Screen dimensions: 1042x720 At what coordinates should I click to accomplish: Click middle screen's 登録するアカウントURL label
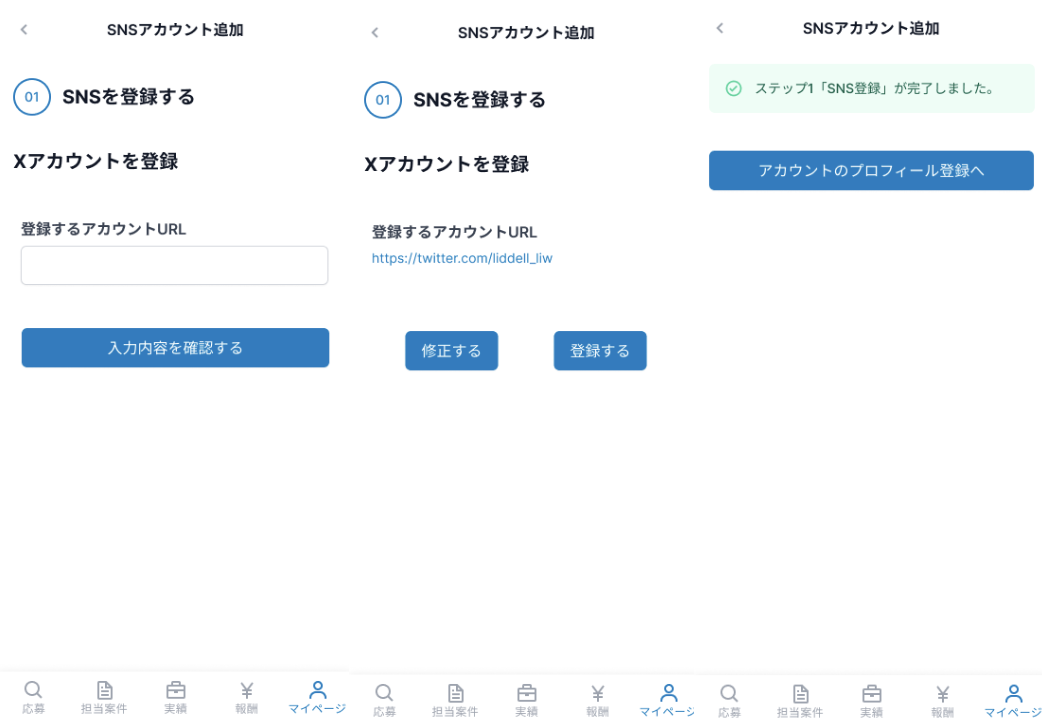455,233
